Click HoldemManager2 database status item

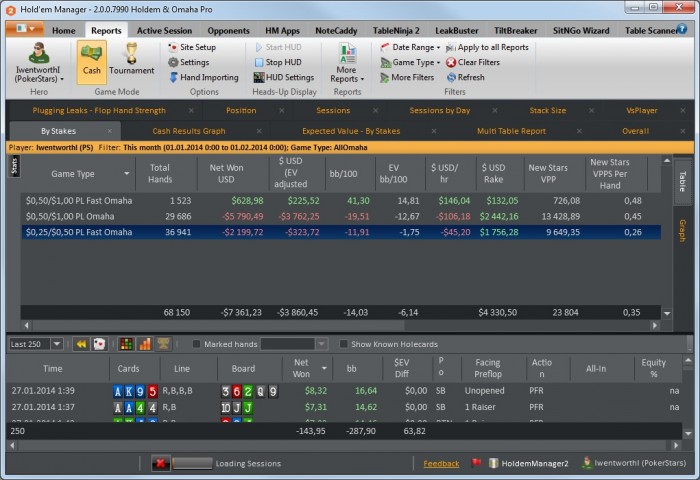[529, 463]
